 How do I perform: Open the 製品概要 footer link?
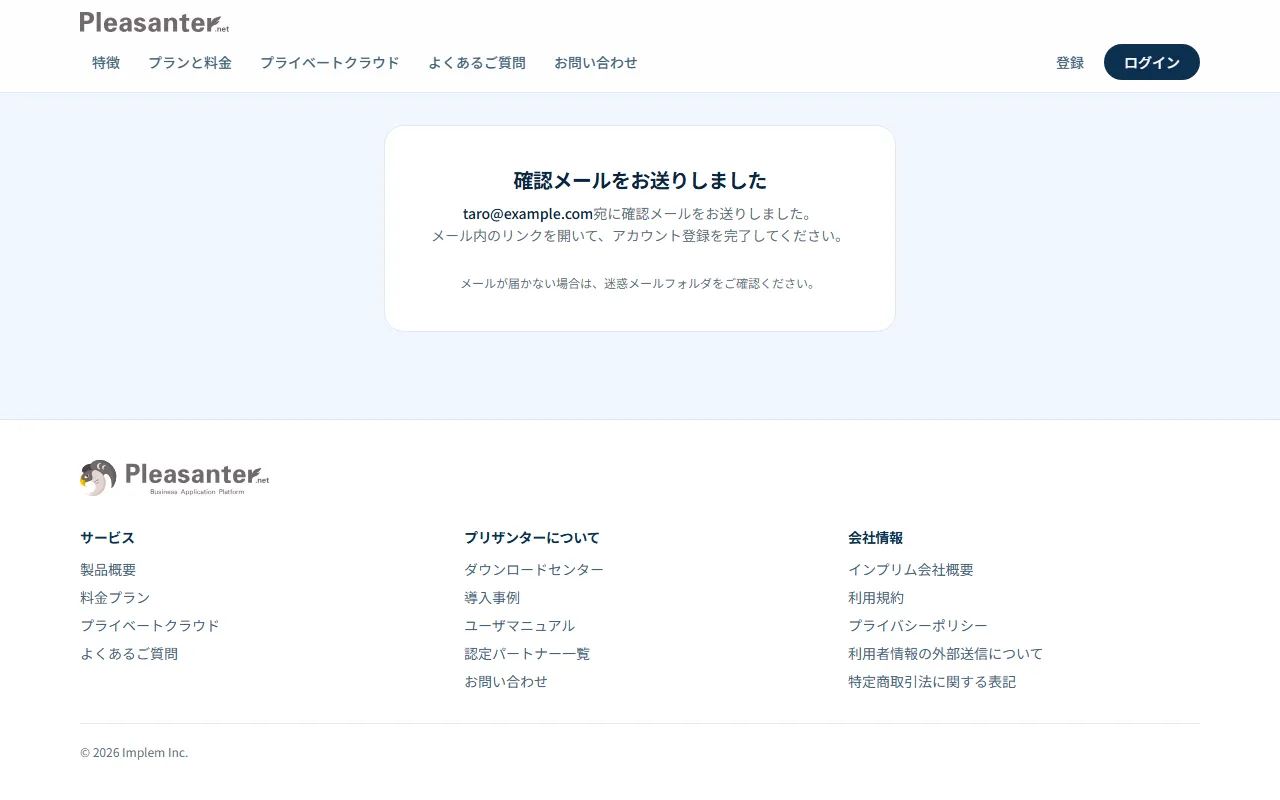[108, 570]
